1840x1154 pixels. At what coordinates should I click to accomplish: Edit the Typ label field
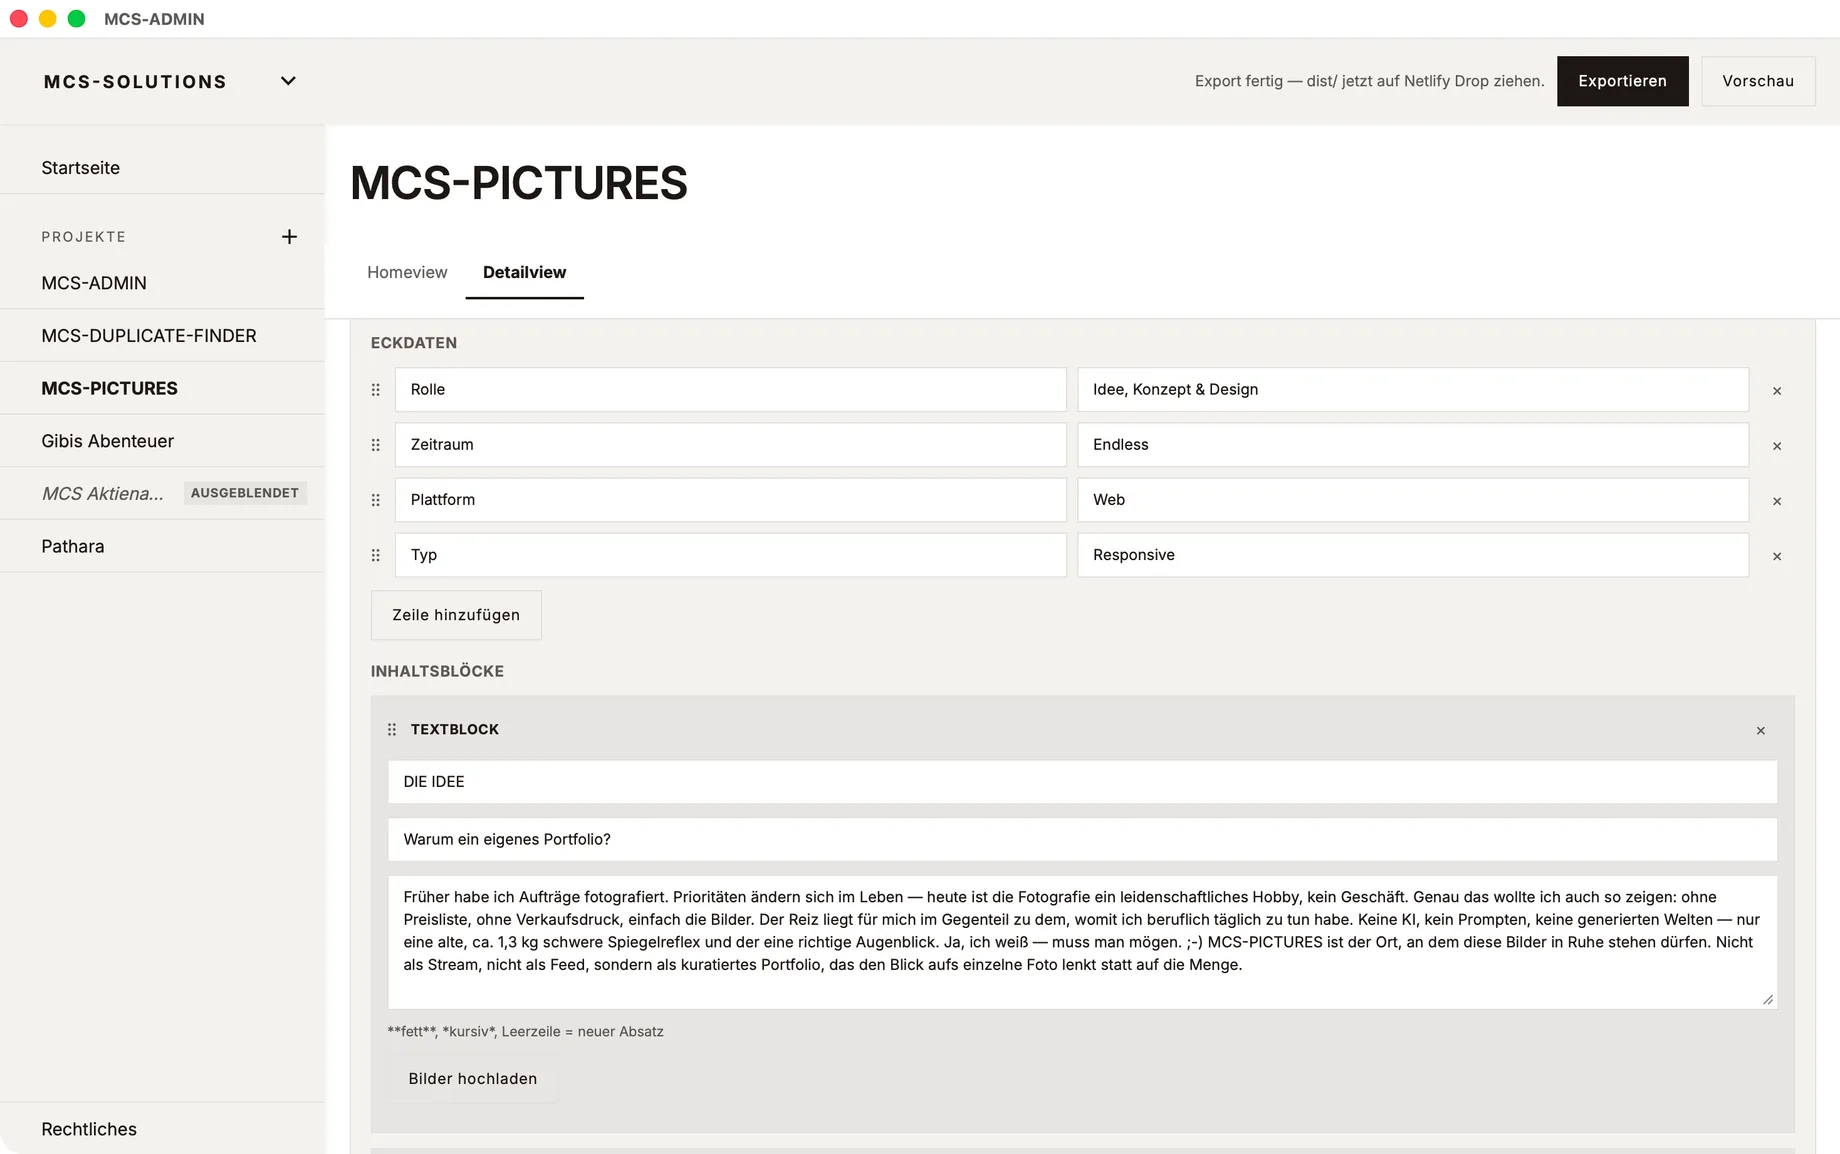[730, 554]
